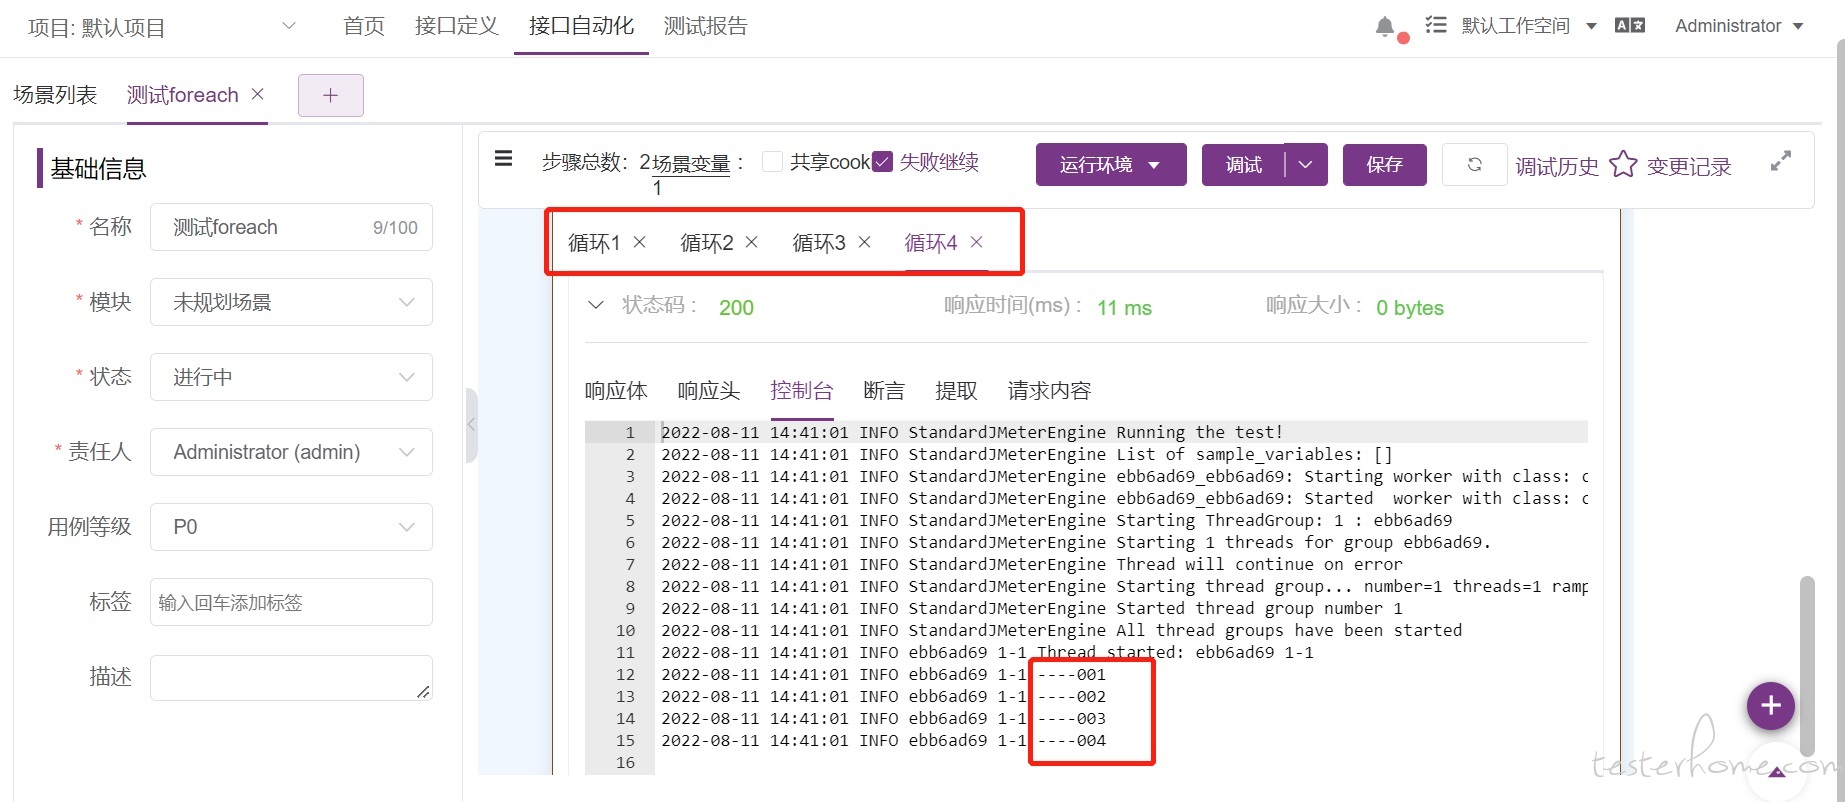Switch language with the translate icon
This screenshot has height=802, width=1845.
[x=1630, y=26]
